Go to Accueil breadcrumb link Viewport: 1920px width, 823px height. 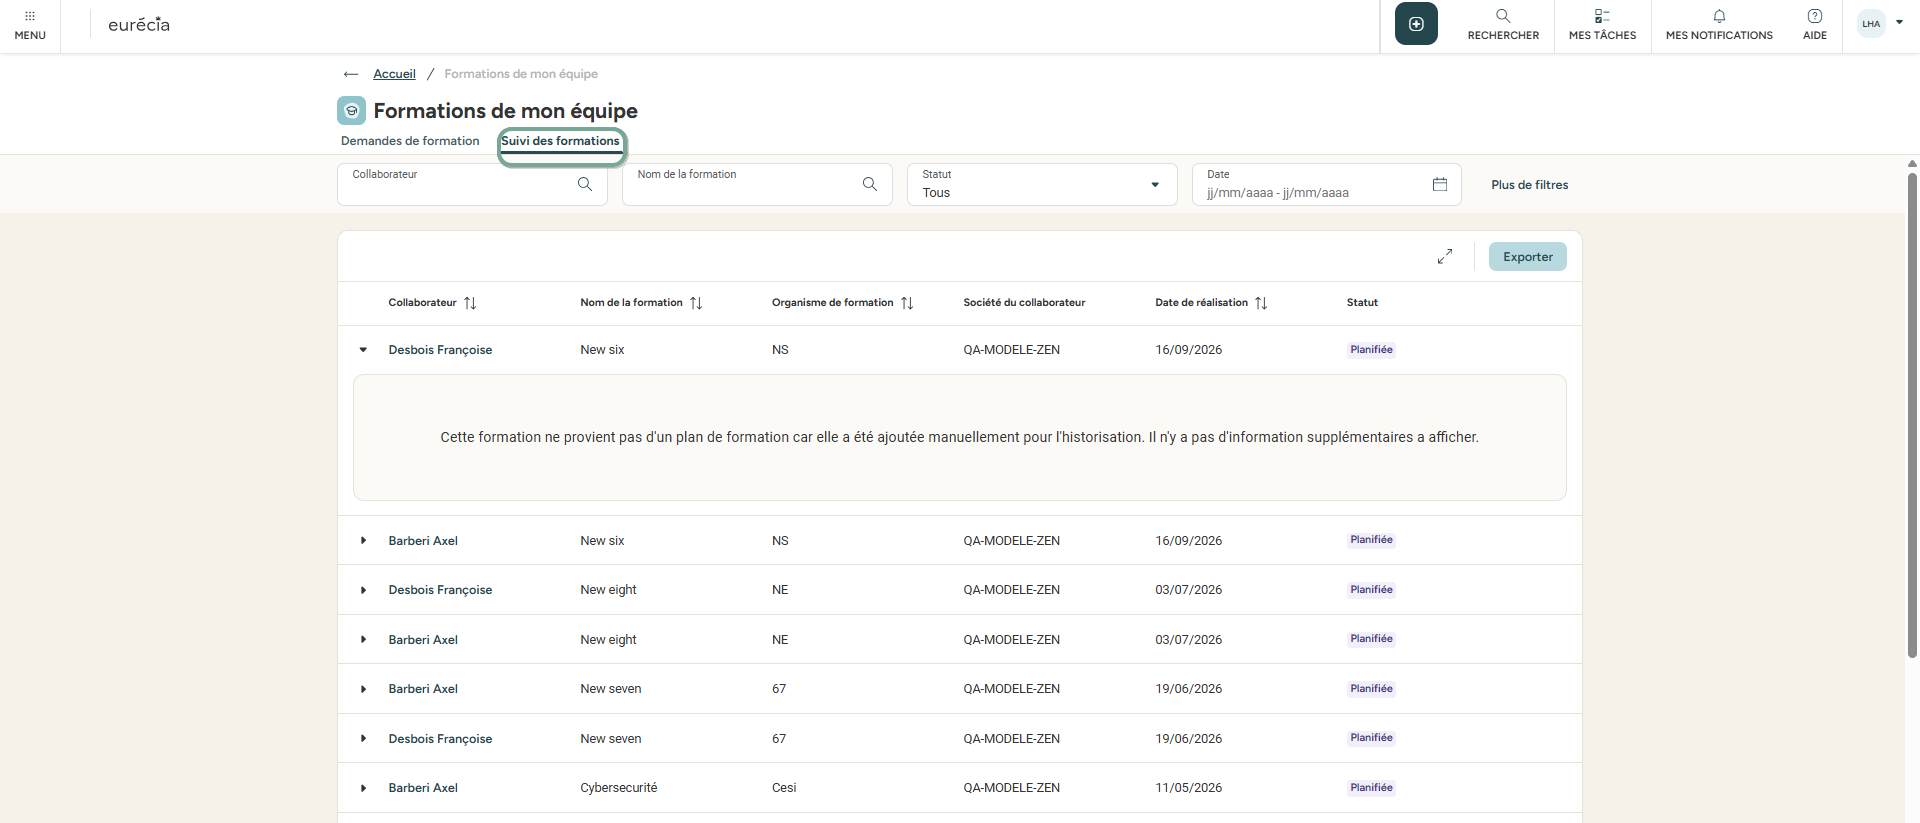pos(394,74)
